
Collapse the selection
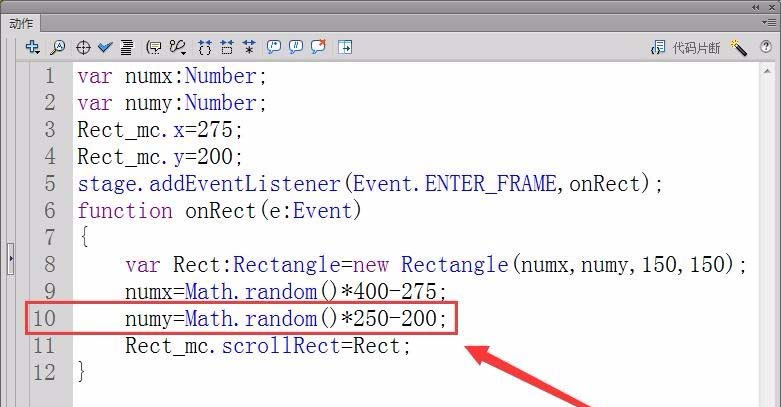[x=227, y=47]
